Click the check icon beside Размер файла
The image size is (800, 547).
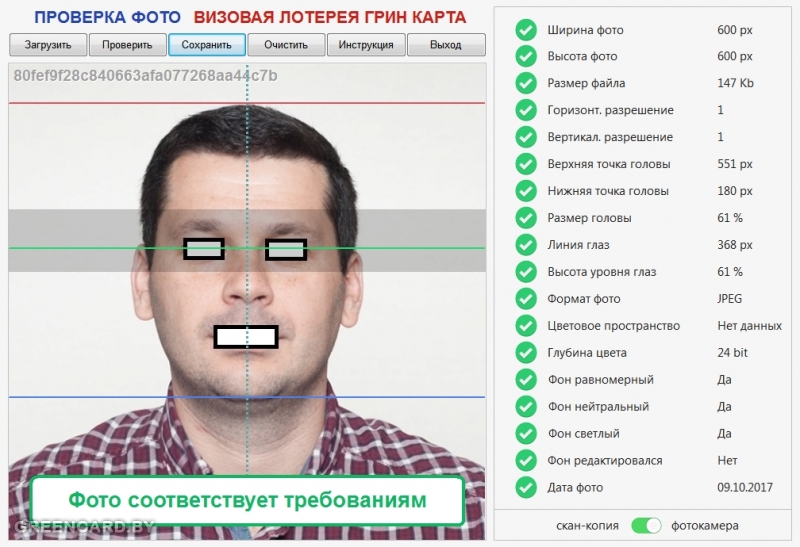click(x=526, y=84)
